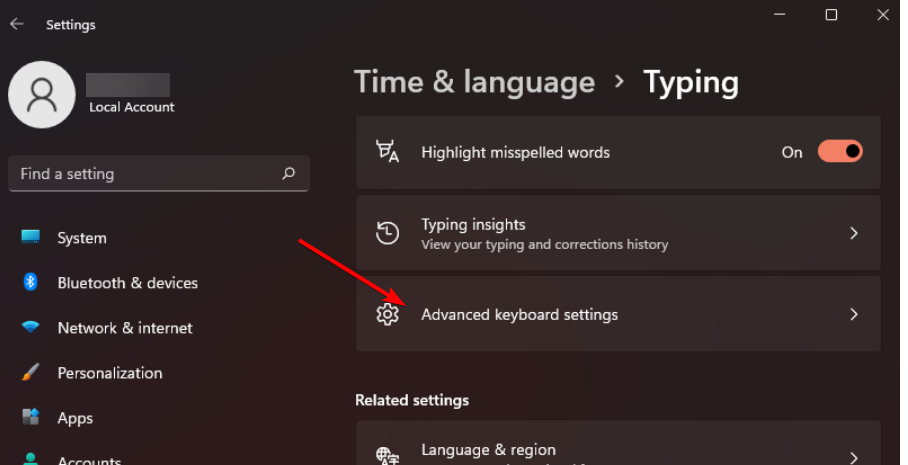Click the Network wifi icon

(x=31, y=328)
